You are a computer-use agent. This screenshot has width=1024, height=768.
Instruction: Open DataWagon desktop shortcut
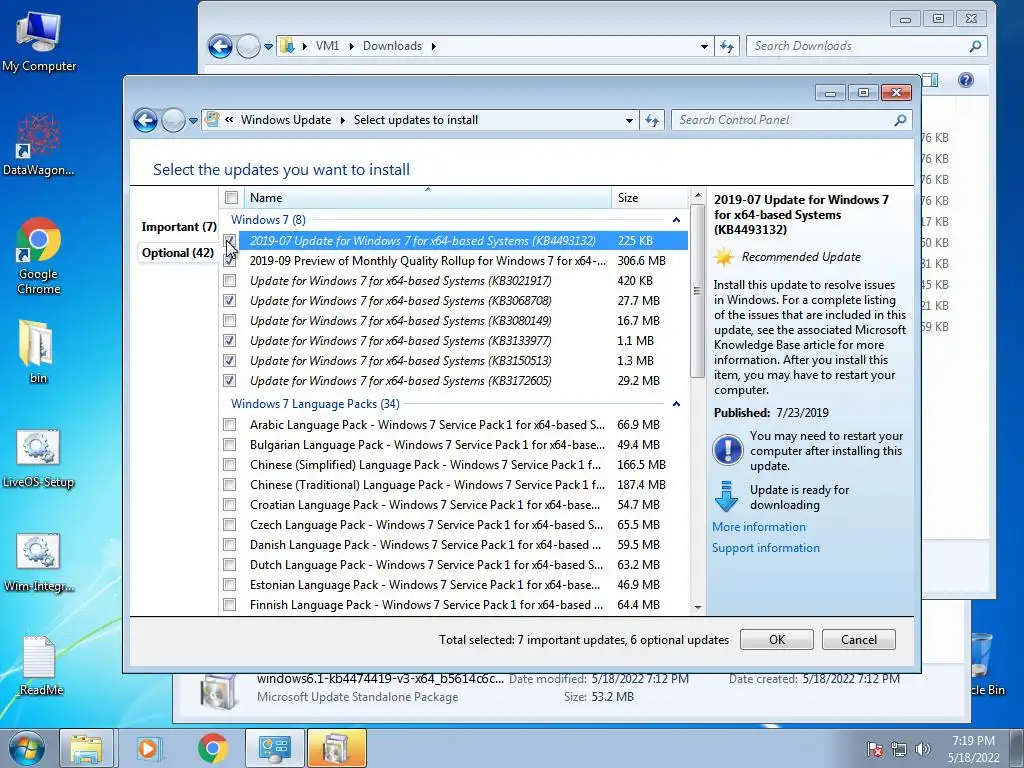tap(39, 144)
